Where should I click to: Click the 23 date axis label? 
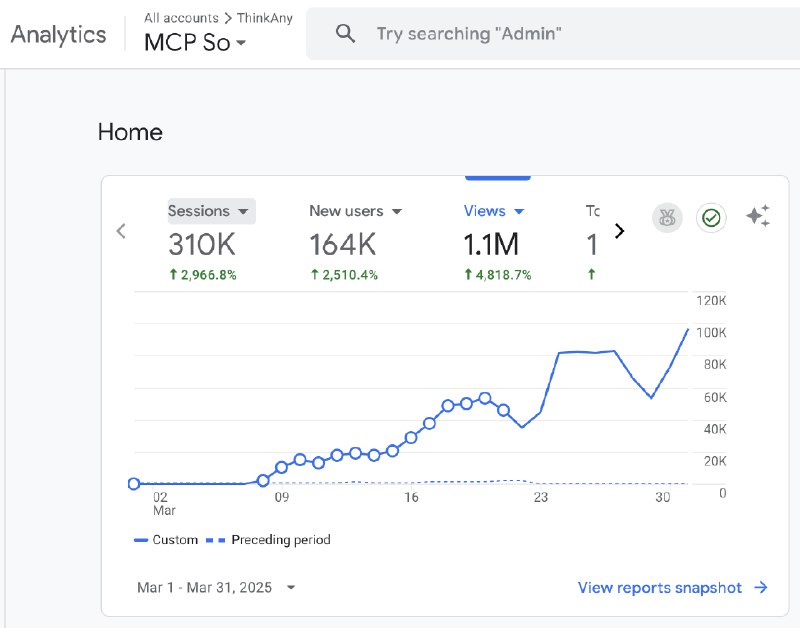click(541, 497)
